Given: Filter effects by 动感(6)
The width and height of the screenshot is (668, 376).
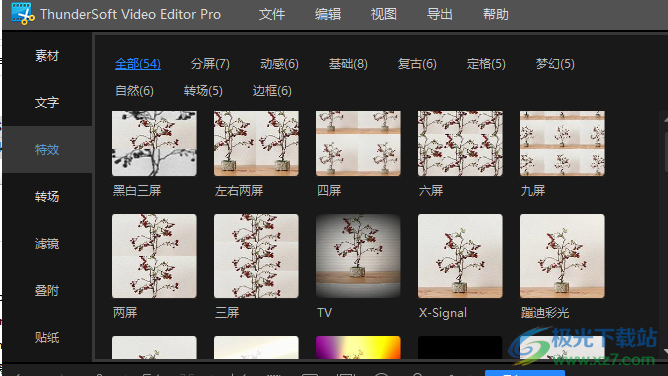Looking at the screenshot, I should click(x=279, y=64).
